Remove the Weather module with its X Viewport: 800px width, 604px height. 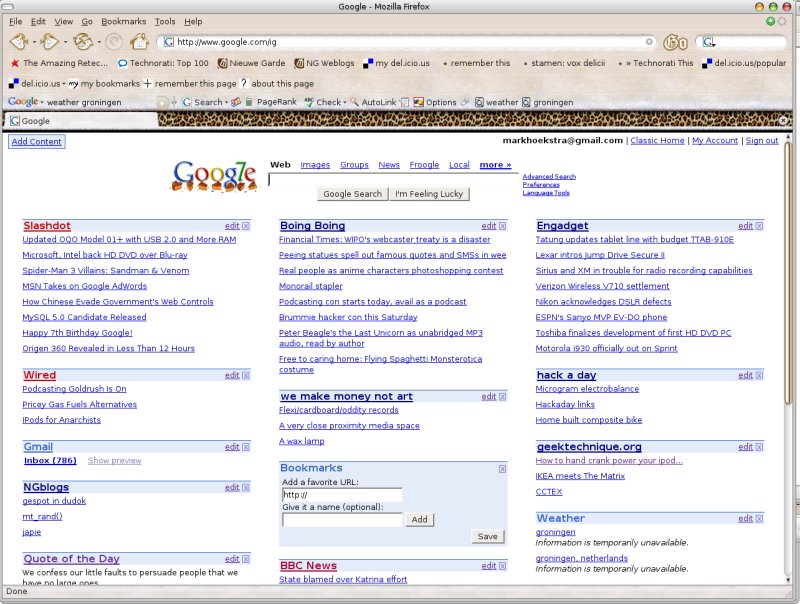tap(759, 519)
